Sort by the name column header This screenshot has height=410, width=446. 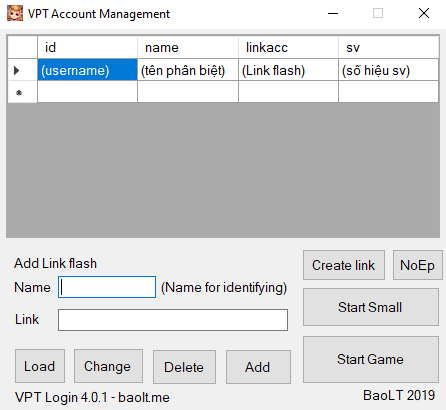tap(188, 47)
